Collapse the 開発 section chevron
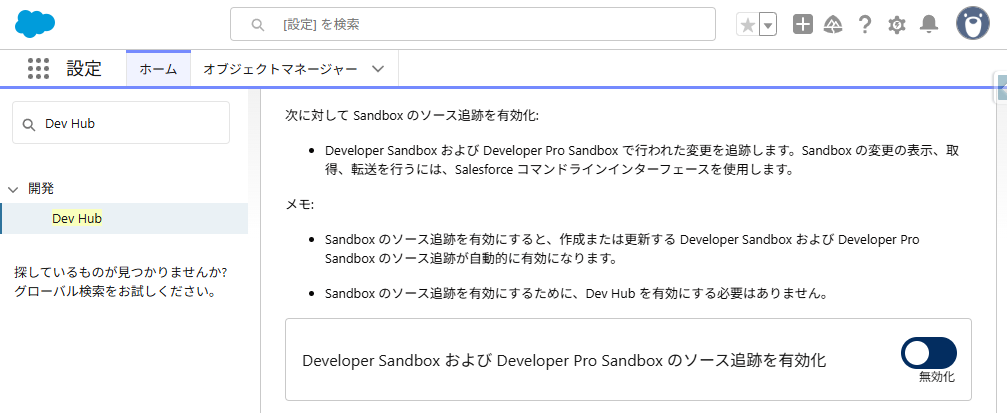Viewport: 1007px width, 413px height. tap(12, 189)
